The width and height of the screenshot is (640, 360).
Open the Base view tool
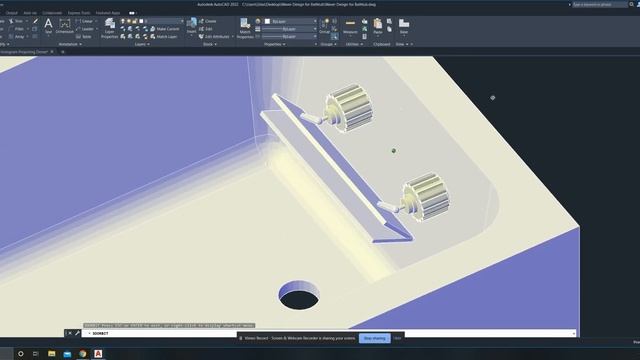coord(404,26)
